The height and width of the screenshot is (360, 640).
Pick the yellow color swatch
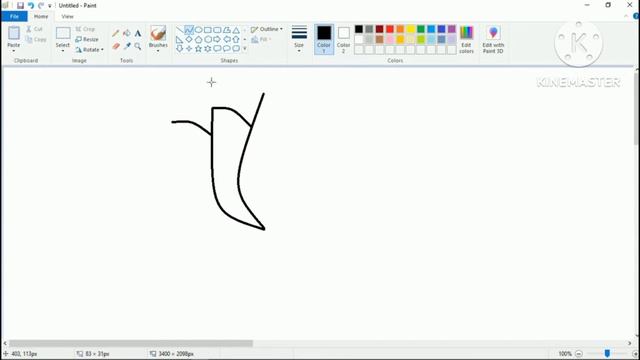pos(411,29)
